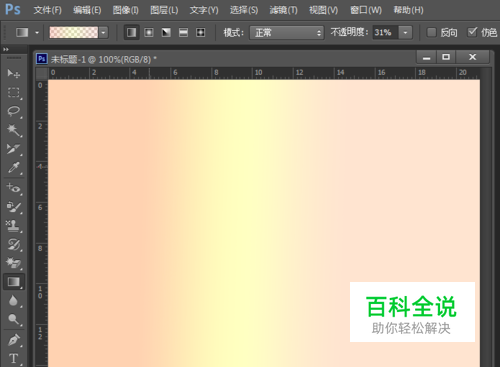This screenshot has height=367, width=500.
Task: Select the Move tool
Action: click(14, 73)
